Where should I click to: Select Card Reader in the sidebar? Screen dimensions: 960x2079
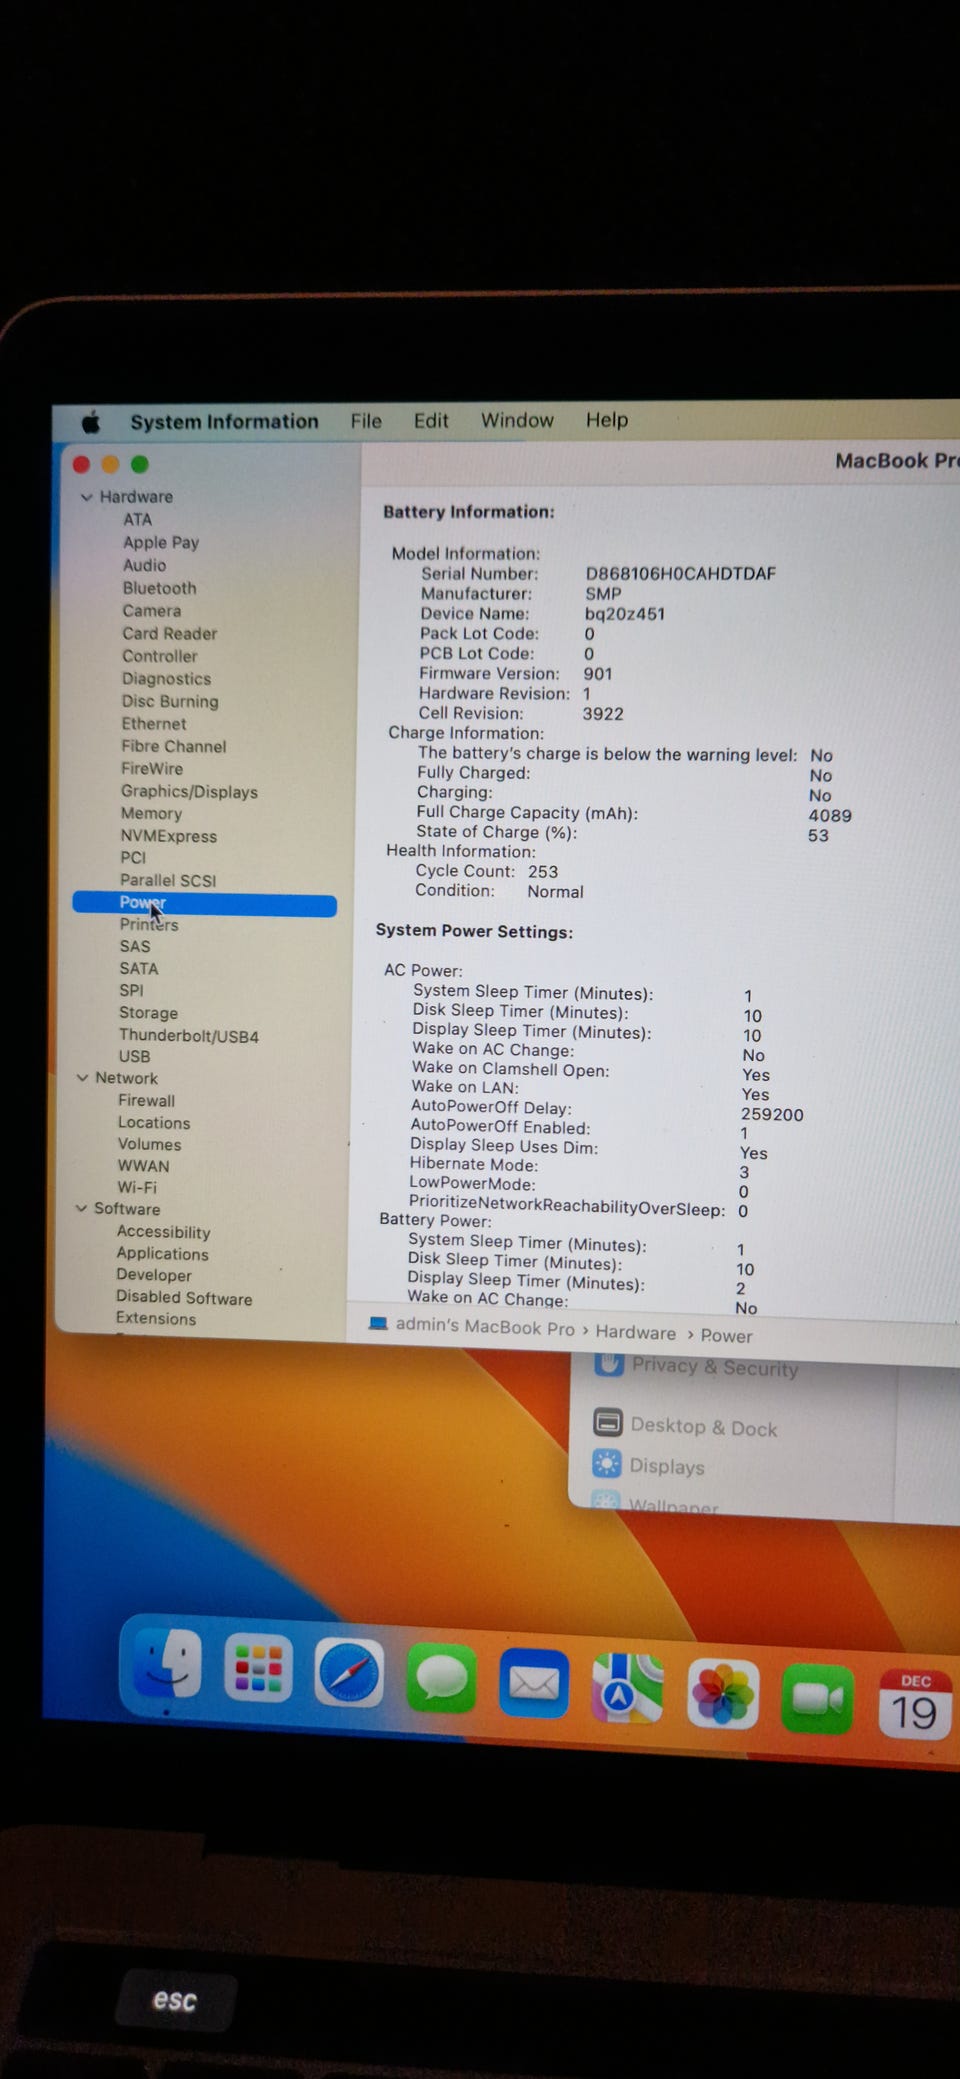pos(170,633)
